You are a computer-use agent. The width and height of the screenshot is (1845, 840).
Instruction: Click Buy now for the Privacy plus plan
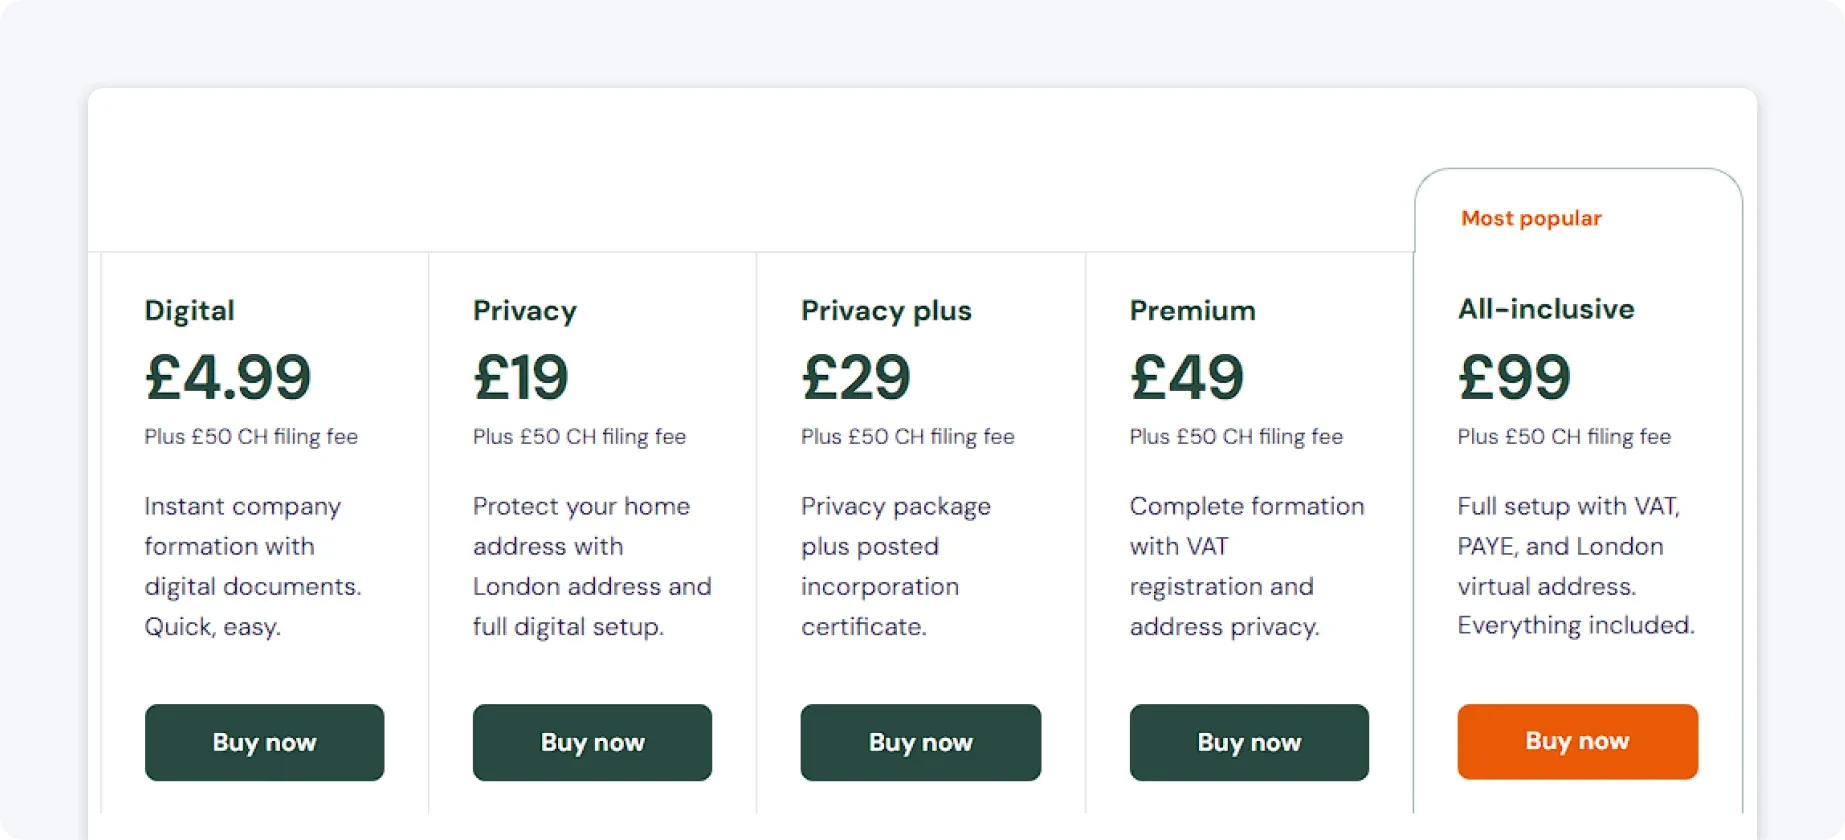(x=920, y=742)
